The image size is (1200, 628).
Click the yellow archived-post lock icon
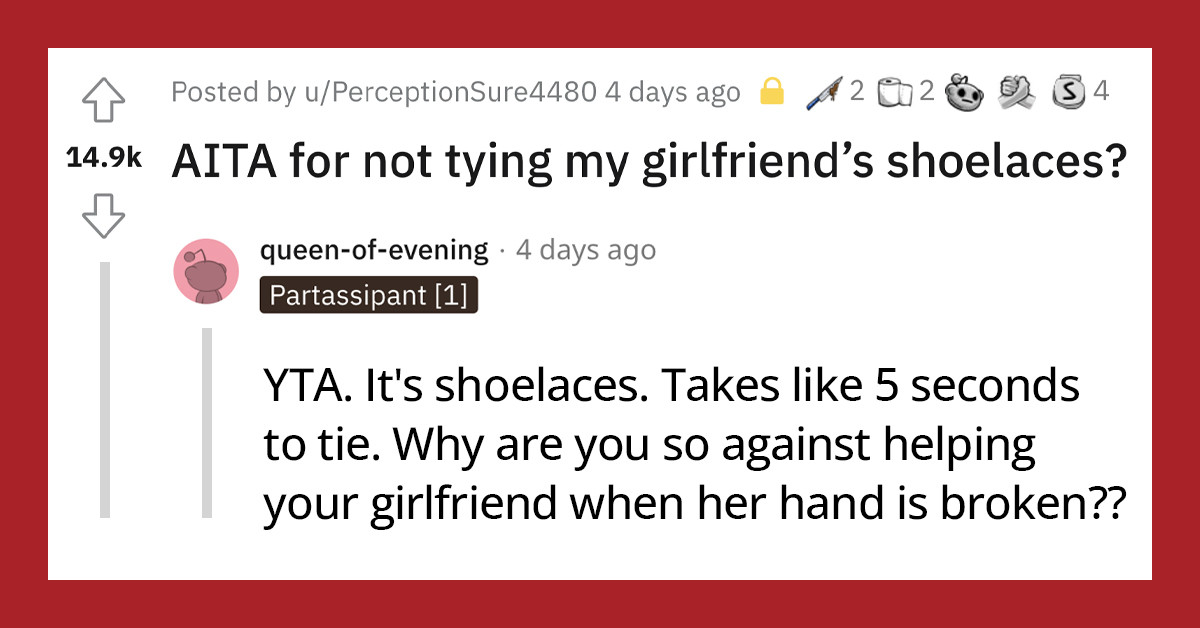(771, 90)
